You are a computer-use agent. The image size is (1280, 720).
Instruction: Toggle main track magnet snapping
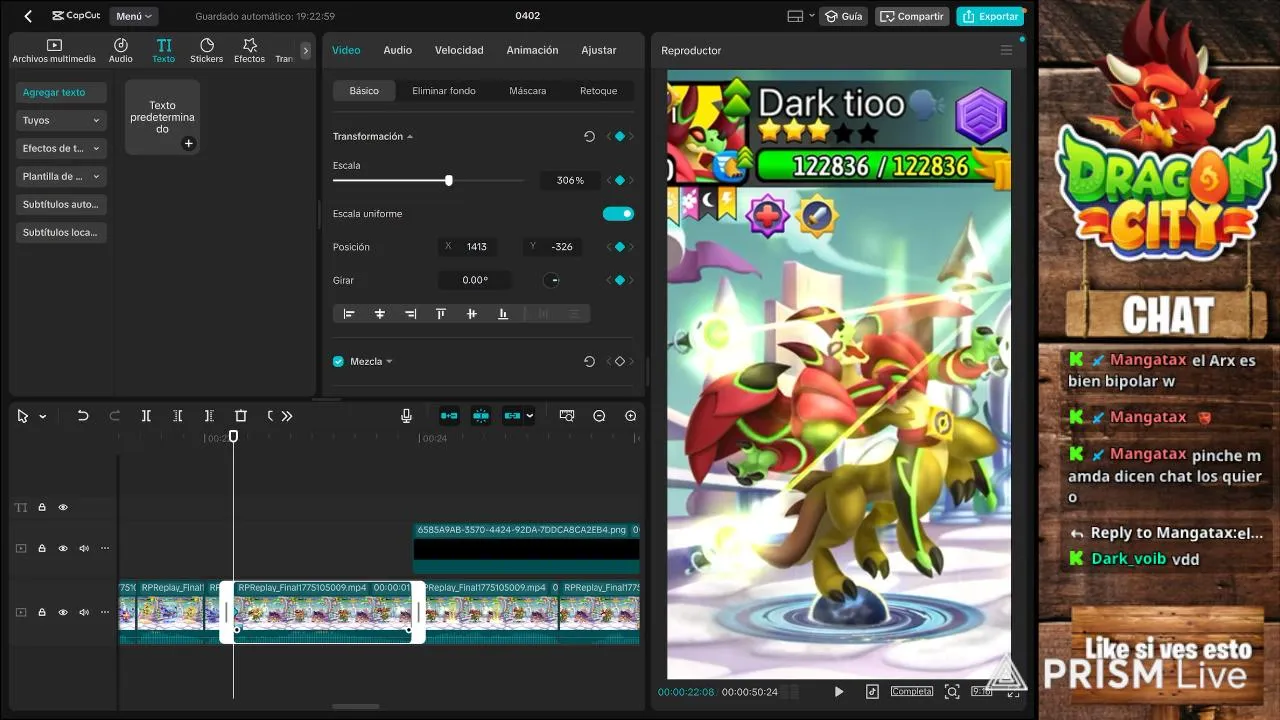[449, 416]
